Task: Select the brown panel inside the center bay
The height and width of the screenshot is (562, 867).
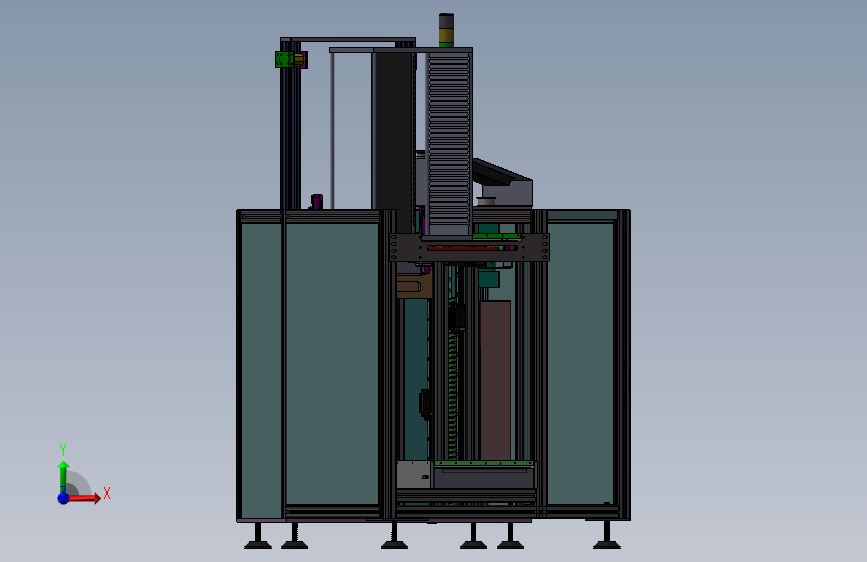Action: (x=495, y=380)
